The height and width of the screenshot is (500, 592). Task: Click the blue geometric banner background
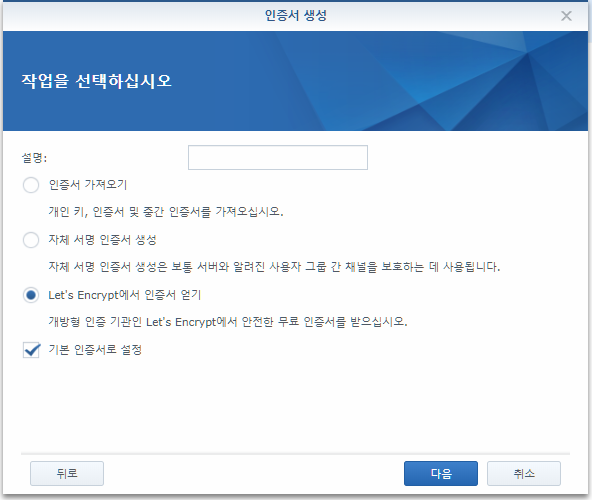click(378, 81)
